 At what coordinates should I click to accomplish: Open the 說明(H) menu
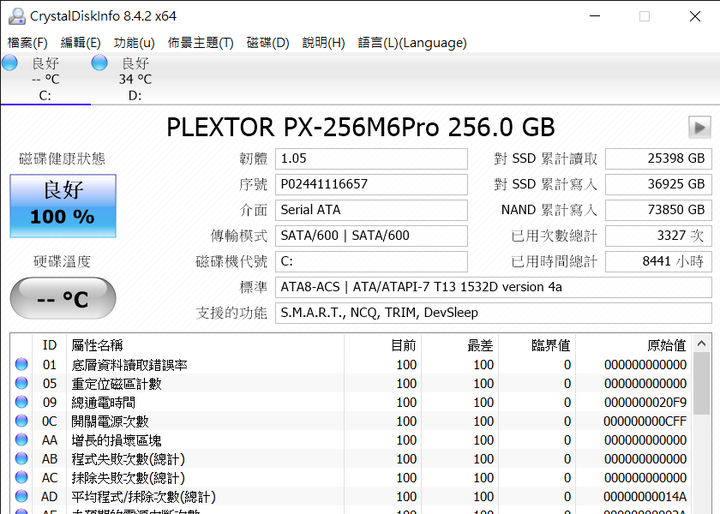point(323,43)
